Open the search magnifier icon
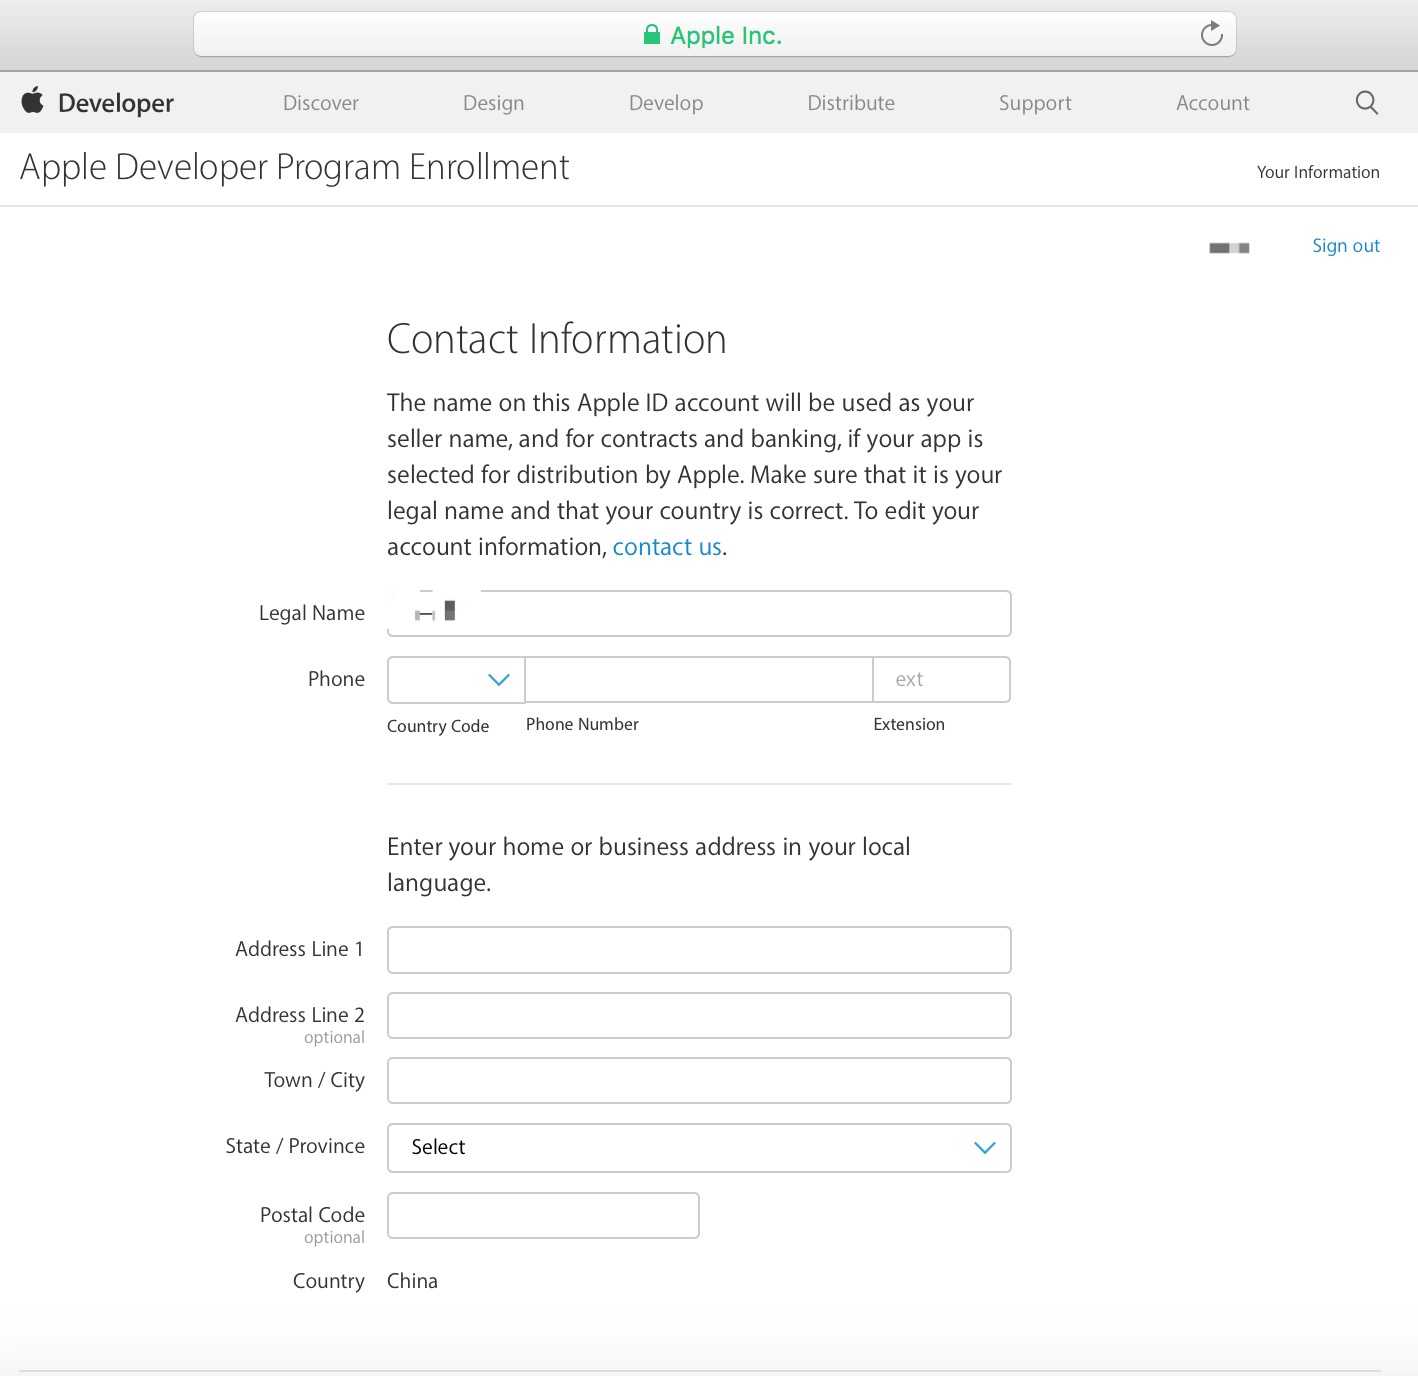 pos(1366,102)
